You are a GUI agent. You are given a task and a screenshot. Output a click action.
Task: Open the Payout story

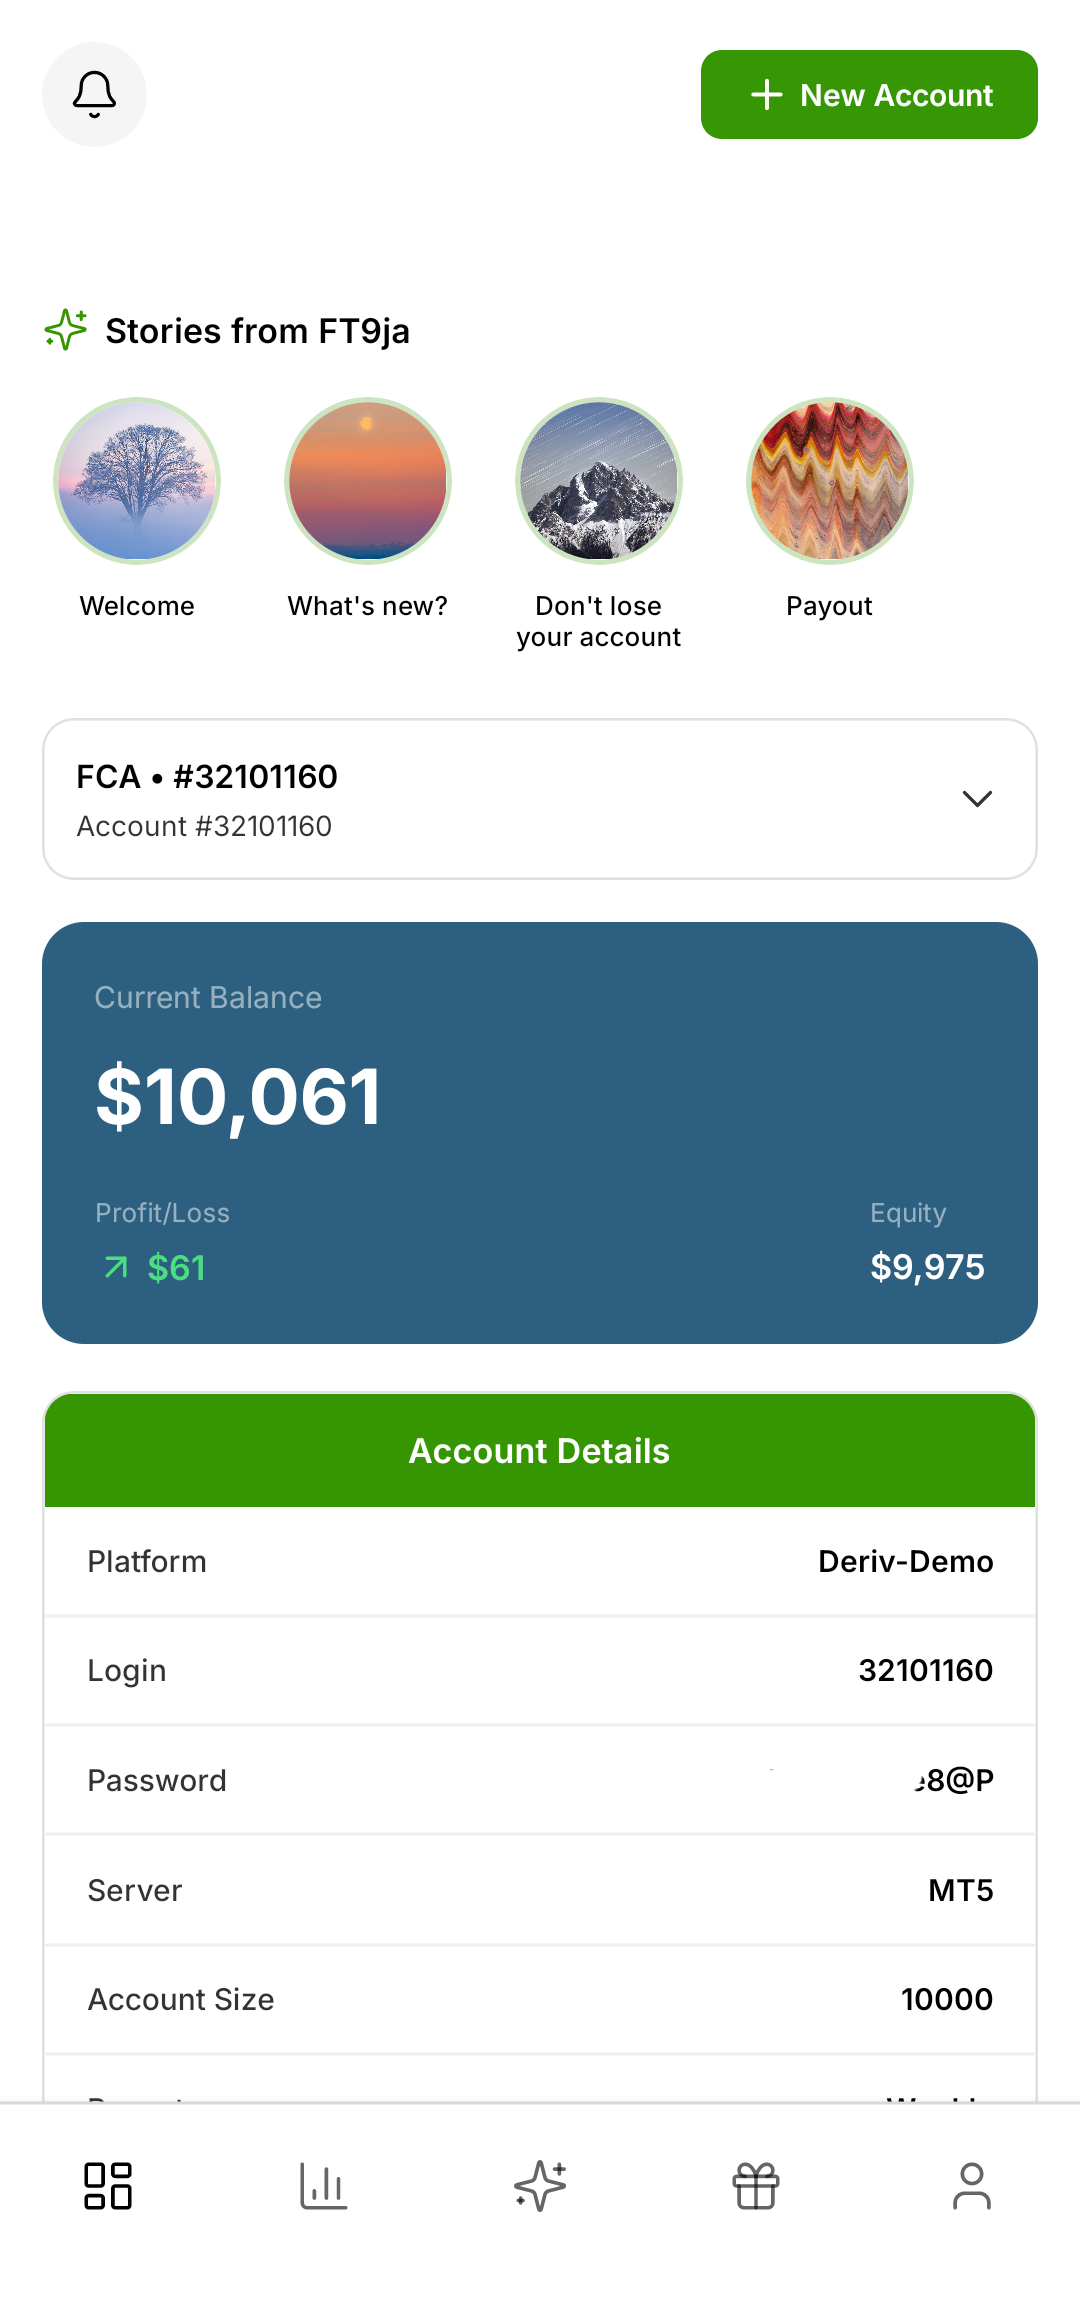point(830,481)
